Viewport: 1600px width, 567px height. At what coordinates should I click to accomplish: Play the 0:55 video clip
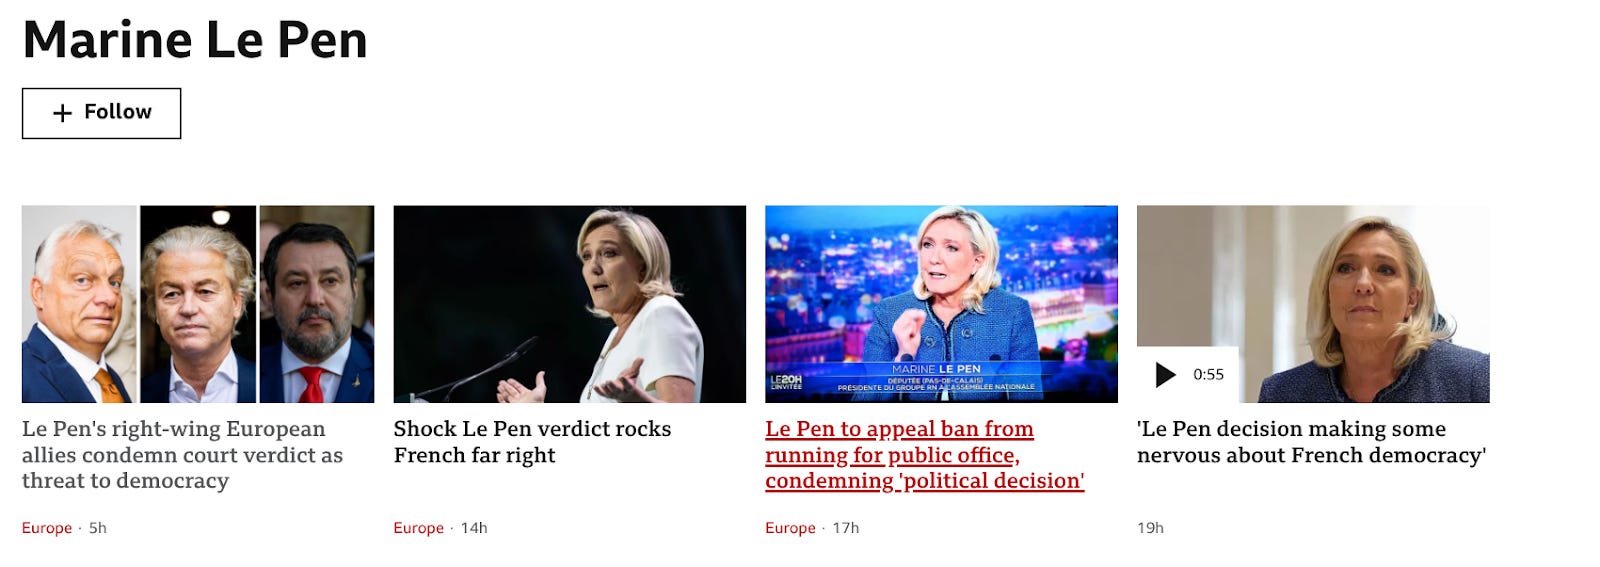click(1165, 375)
